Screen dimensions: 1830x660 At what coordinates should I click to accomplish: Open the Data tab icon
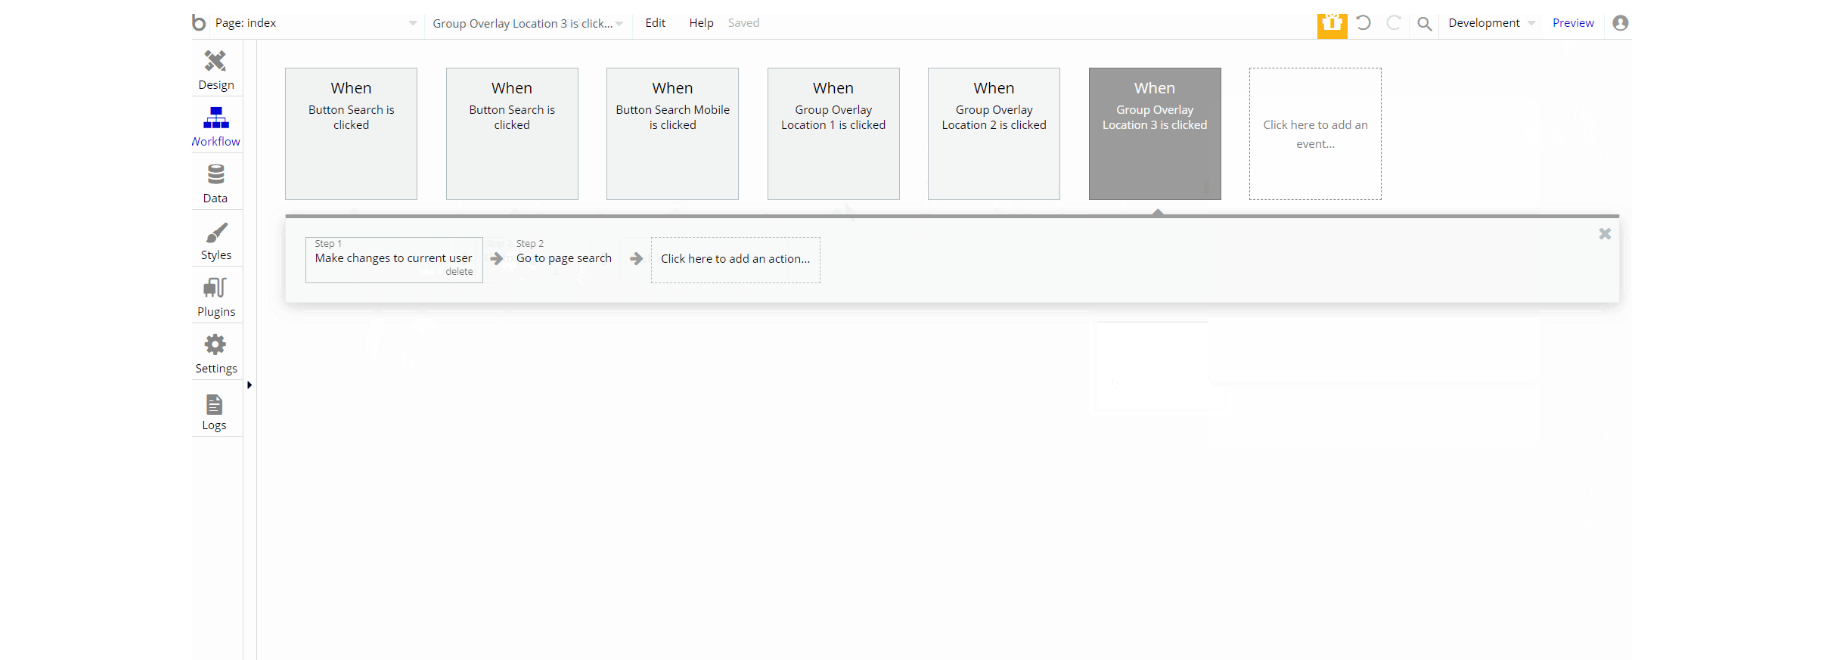215,174
